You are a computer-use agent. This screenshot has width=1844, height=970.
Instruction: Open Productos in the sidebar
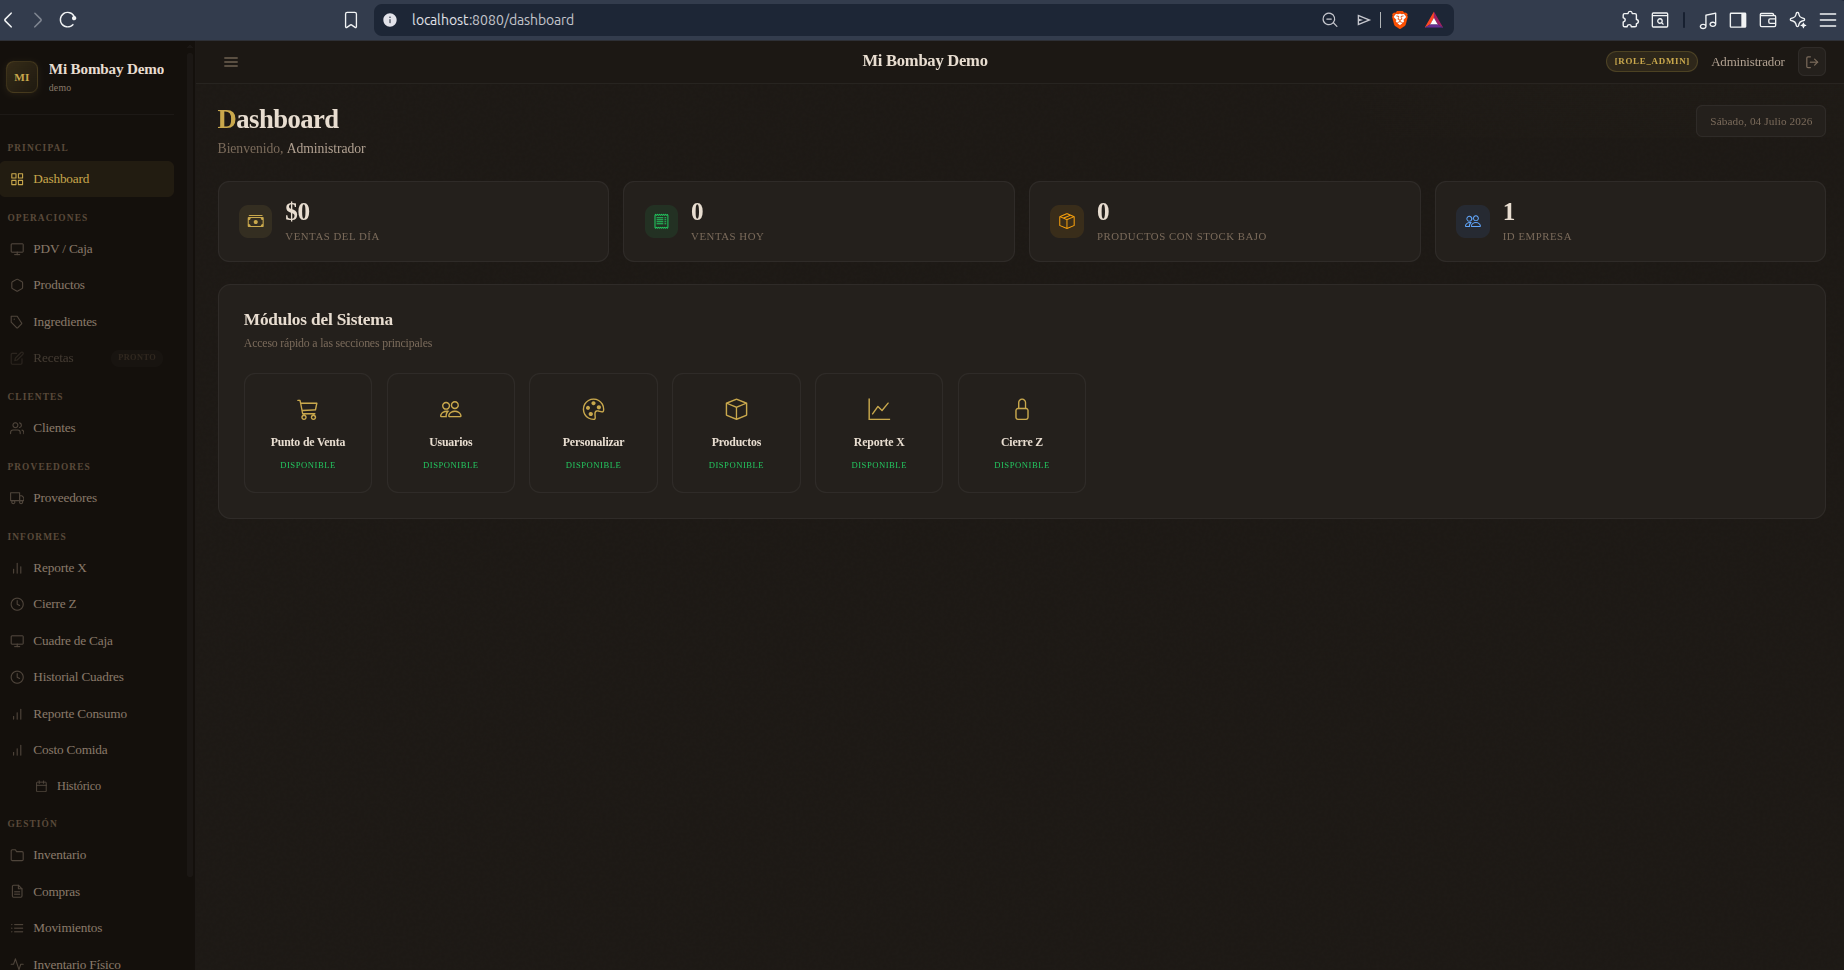87,285
